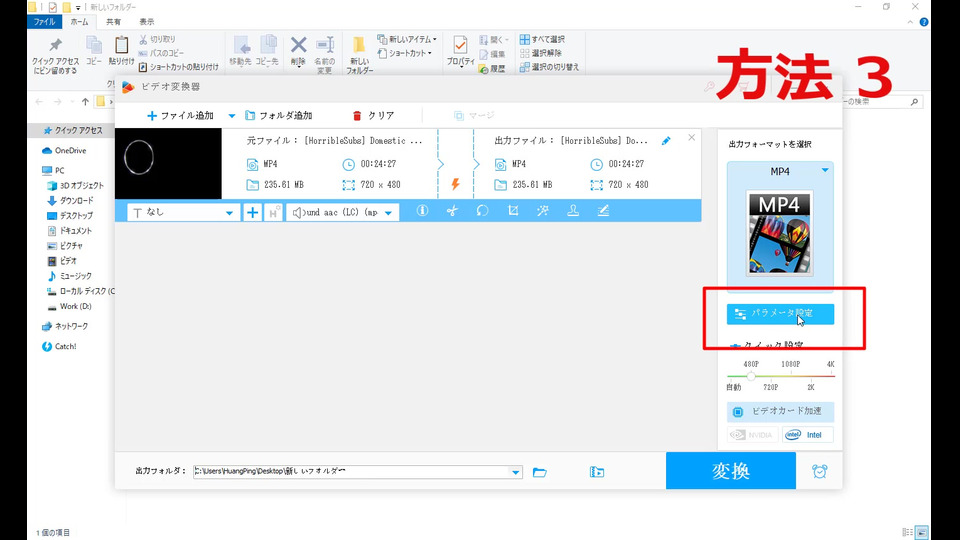
Task: Open the ファイル tab in Explorer
Action: click(x=44, y=22)
